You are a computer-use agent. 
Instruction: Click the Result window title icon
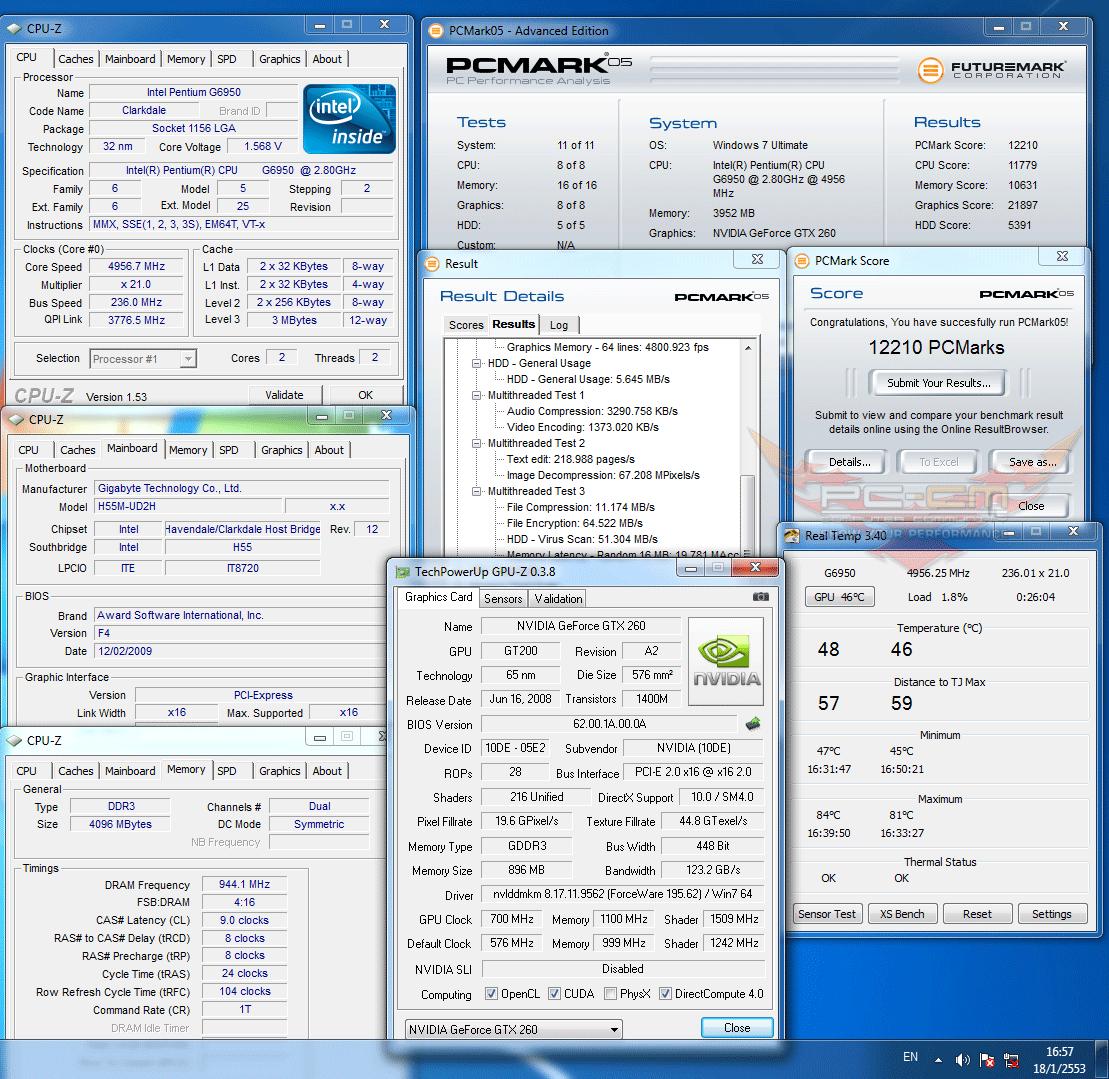431,264
